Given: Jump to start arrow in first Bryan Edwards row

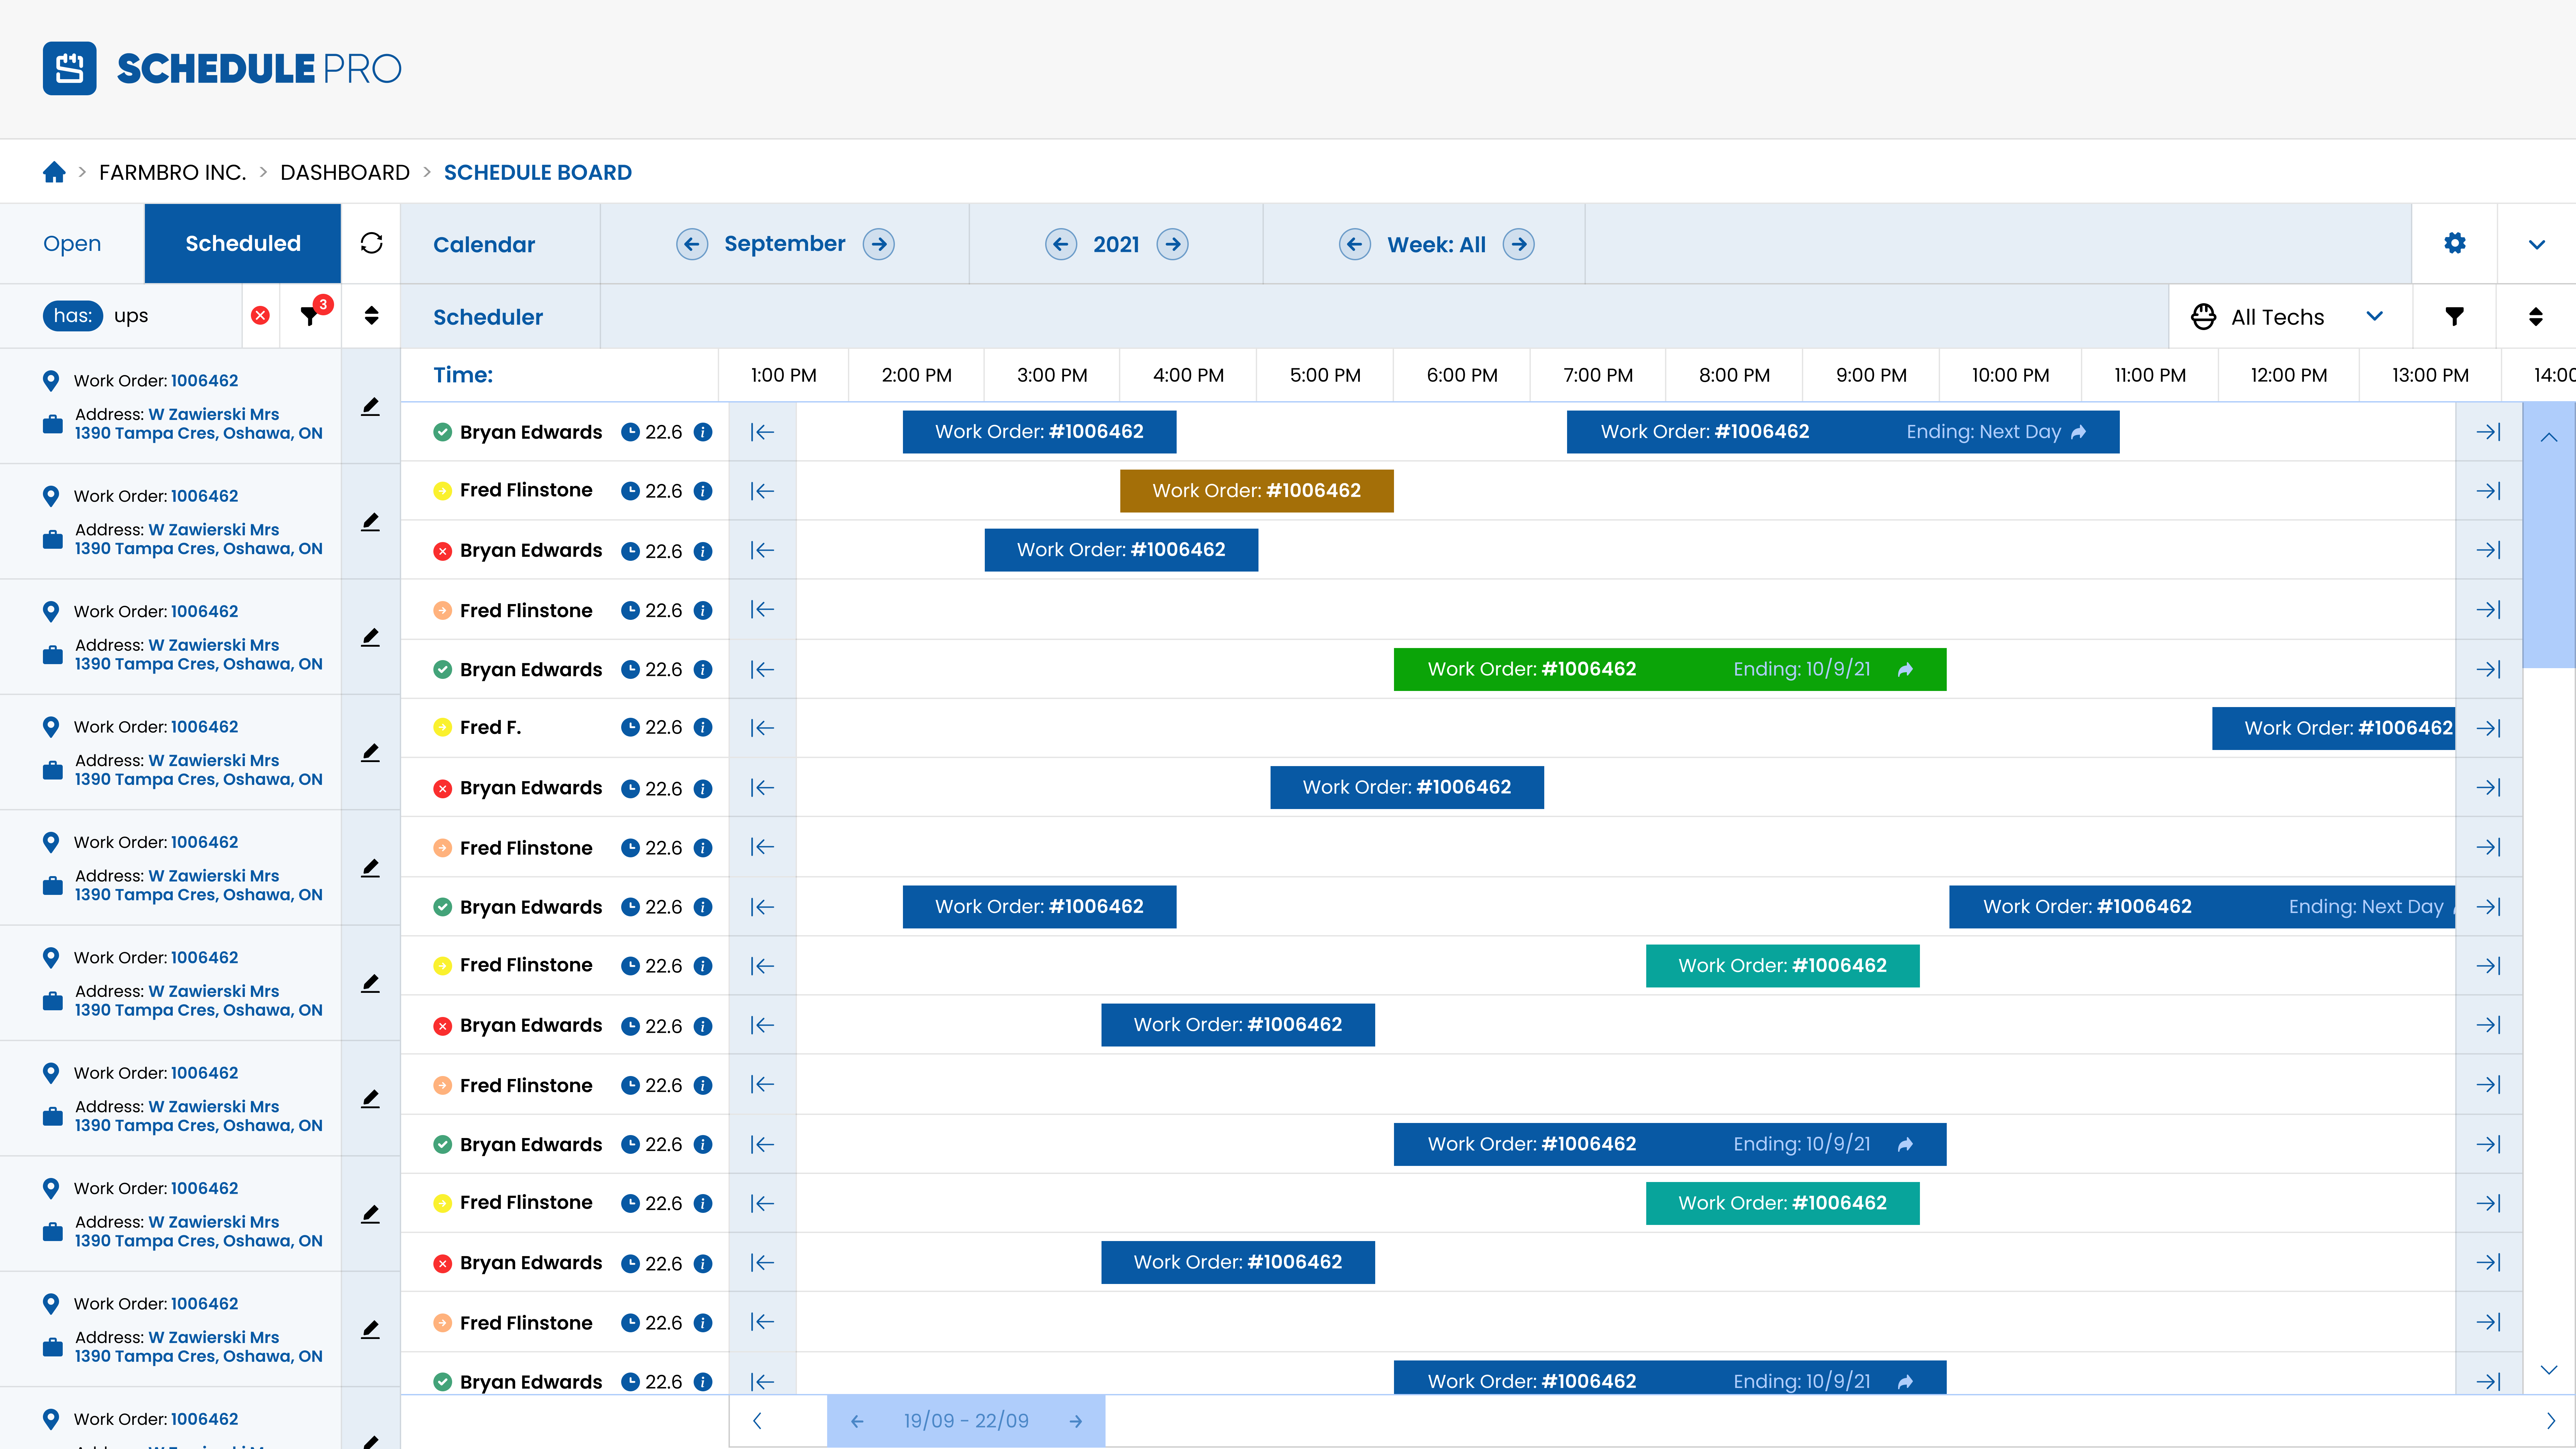Looking at the screenshot, I should [x=762, y=432].
